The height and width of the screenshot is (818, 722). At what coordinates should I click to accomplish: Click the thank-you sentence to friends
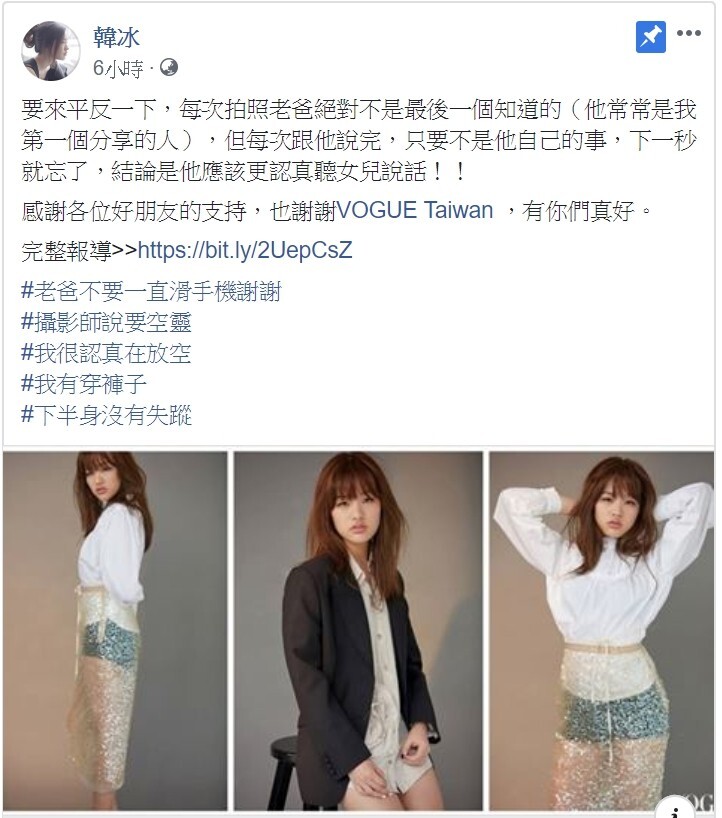(336, 211)
